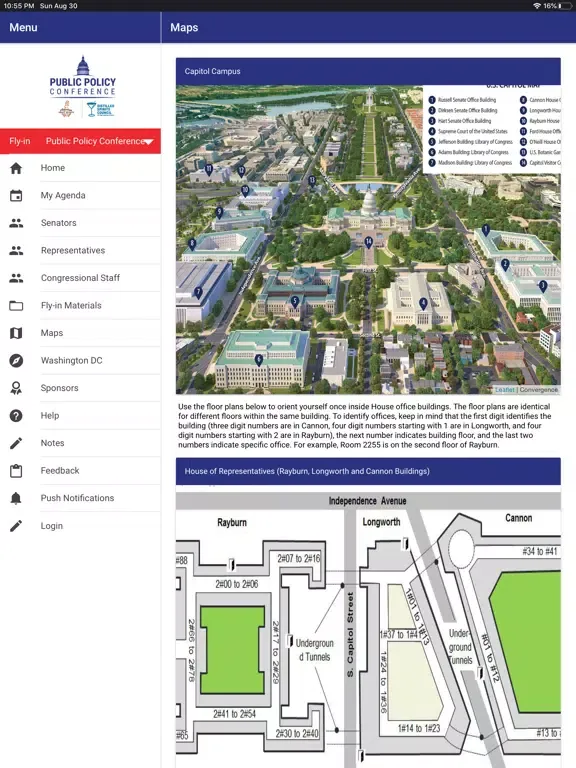Open the Public Policy Conference event dropdown arrow

pyautogui.click(x=149, y=142)
